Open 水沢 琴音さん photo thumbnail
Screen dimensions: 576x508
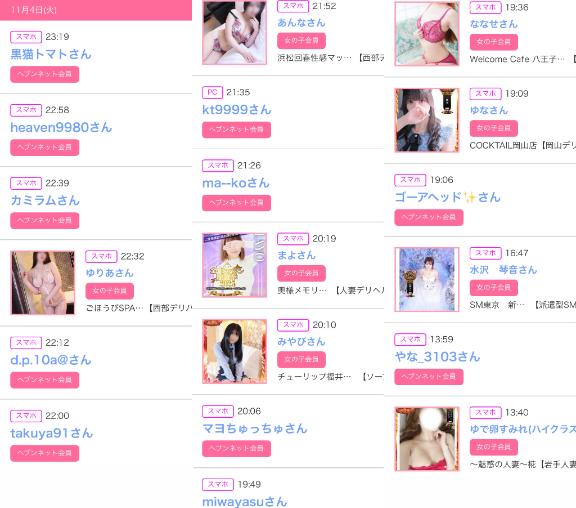coord(427,279)
